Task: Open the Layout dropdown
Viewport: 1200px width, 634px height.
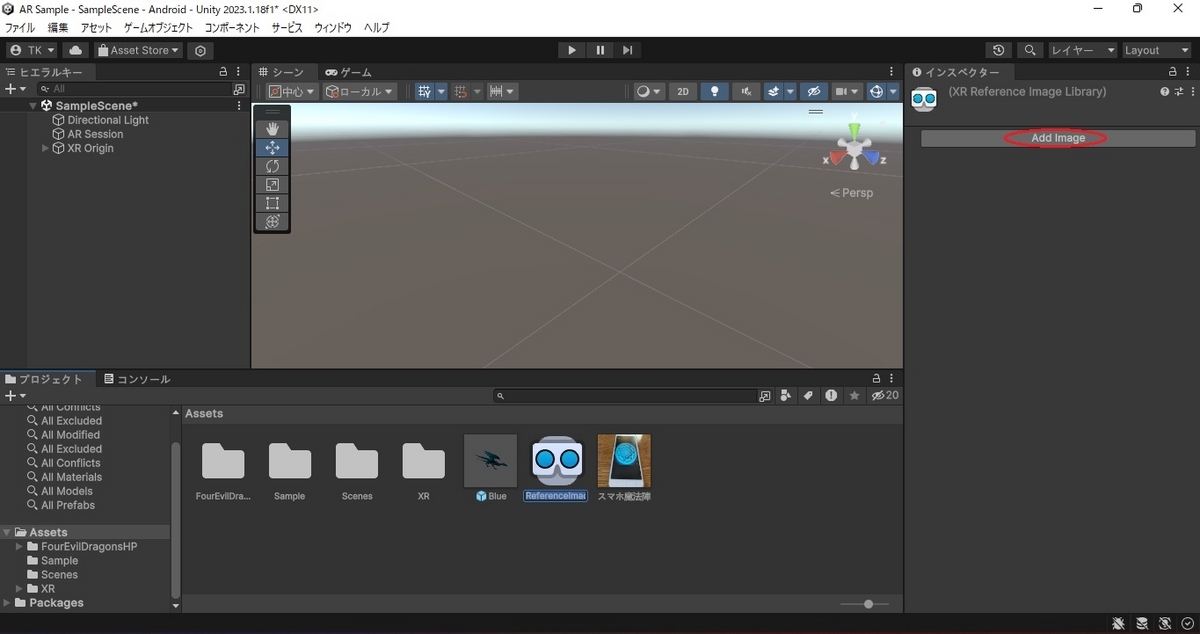Action: pos(1157,50)
